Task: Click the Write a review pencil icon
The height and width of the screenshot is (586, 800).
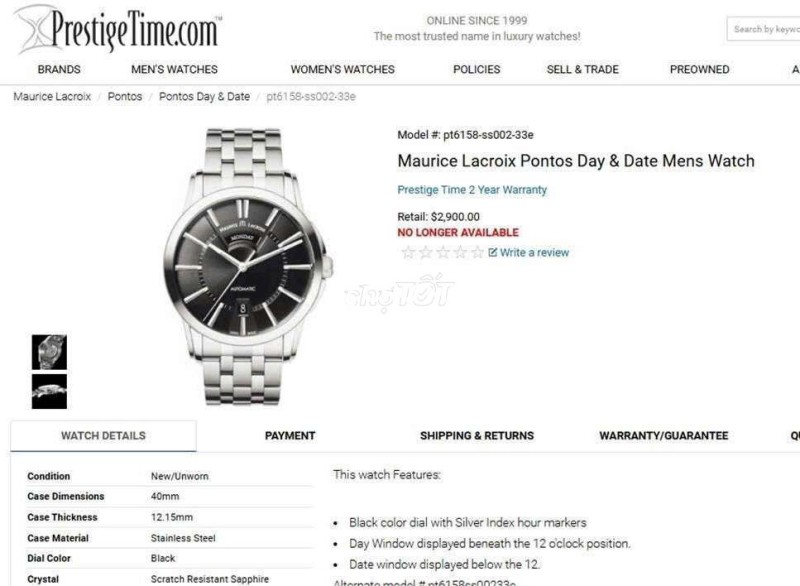Action: [x=492, y=252]
